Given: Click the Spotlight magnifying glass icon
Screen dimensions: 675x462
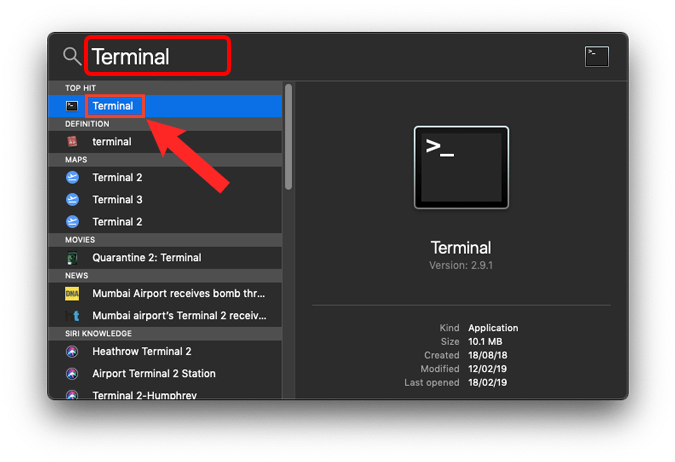Looking at the screenshot, I should (72, 56).
